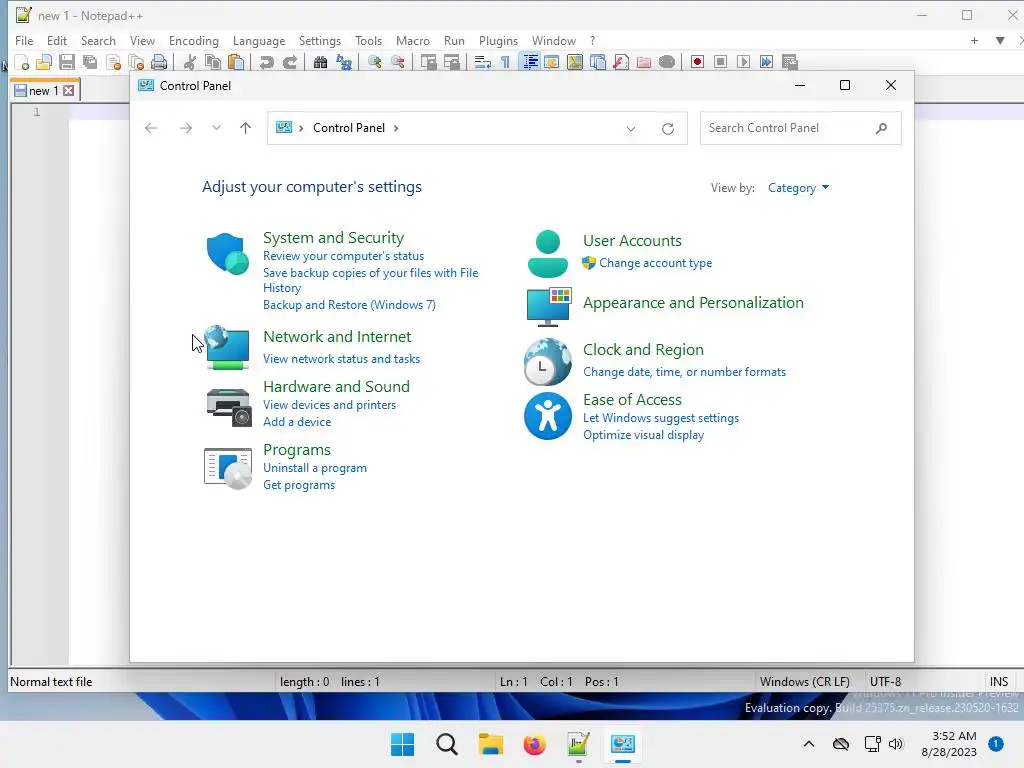The image size is (1024, 768).
Task: Click the Programs category icon
Action: pos(227,468)
